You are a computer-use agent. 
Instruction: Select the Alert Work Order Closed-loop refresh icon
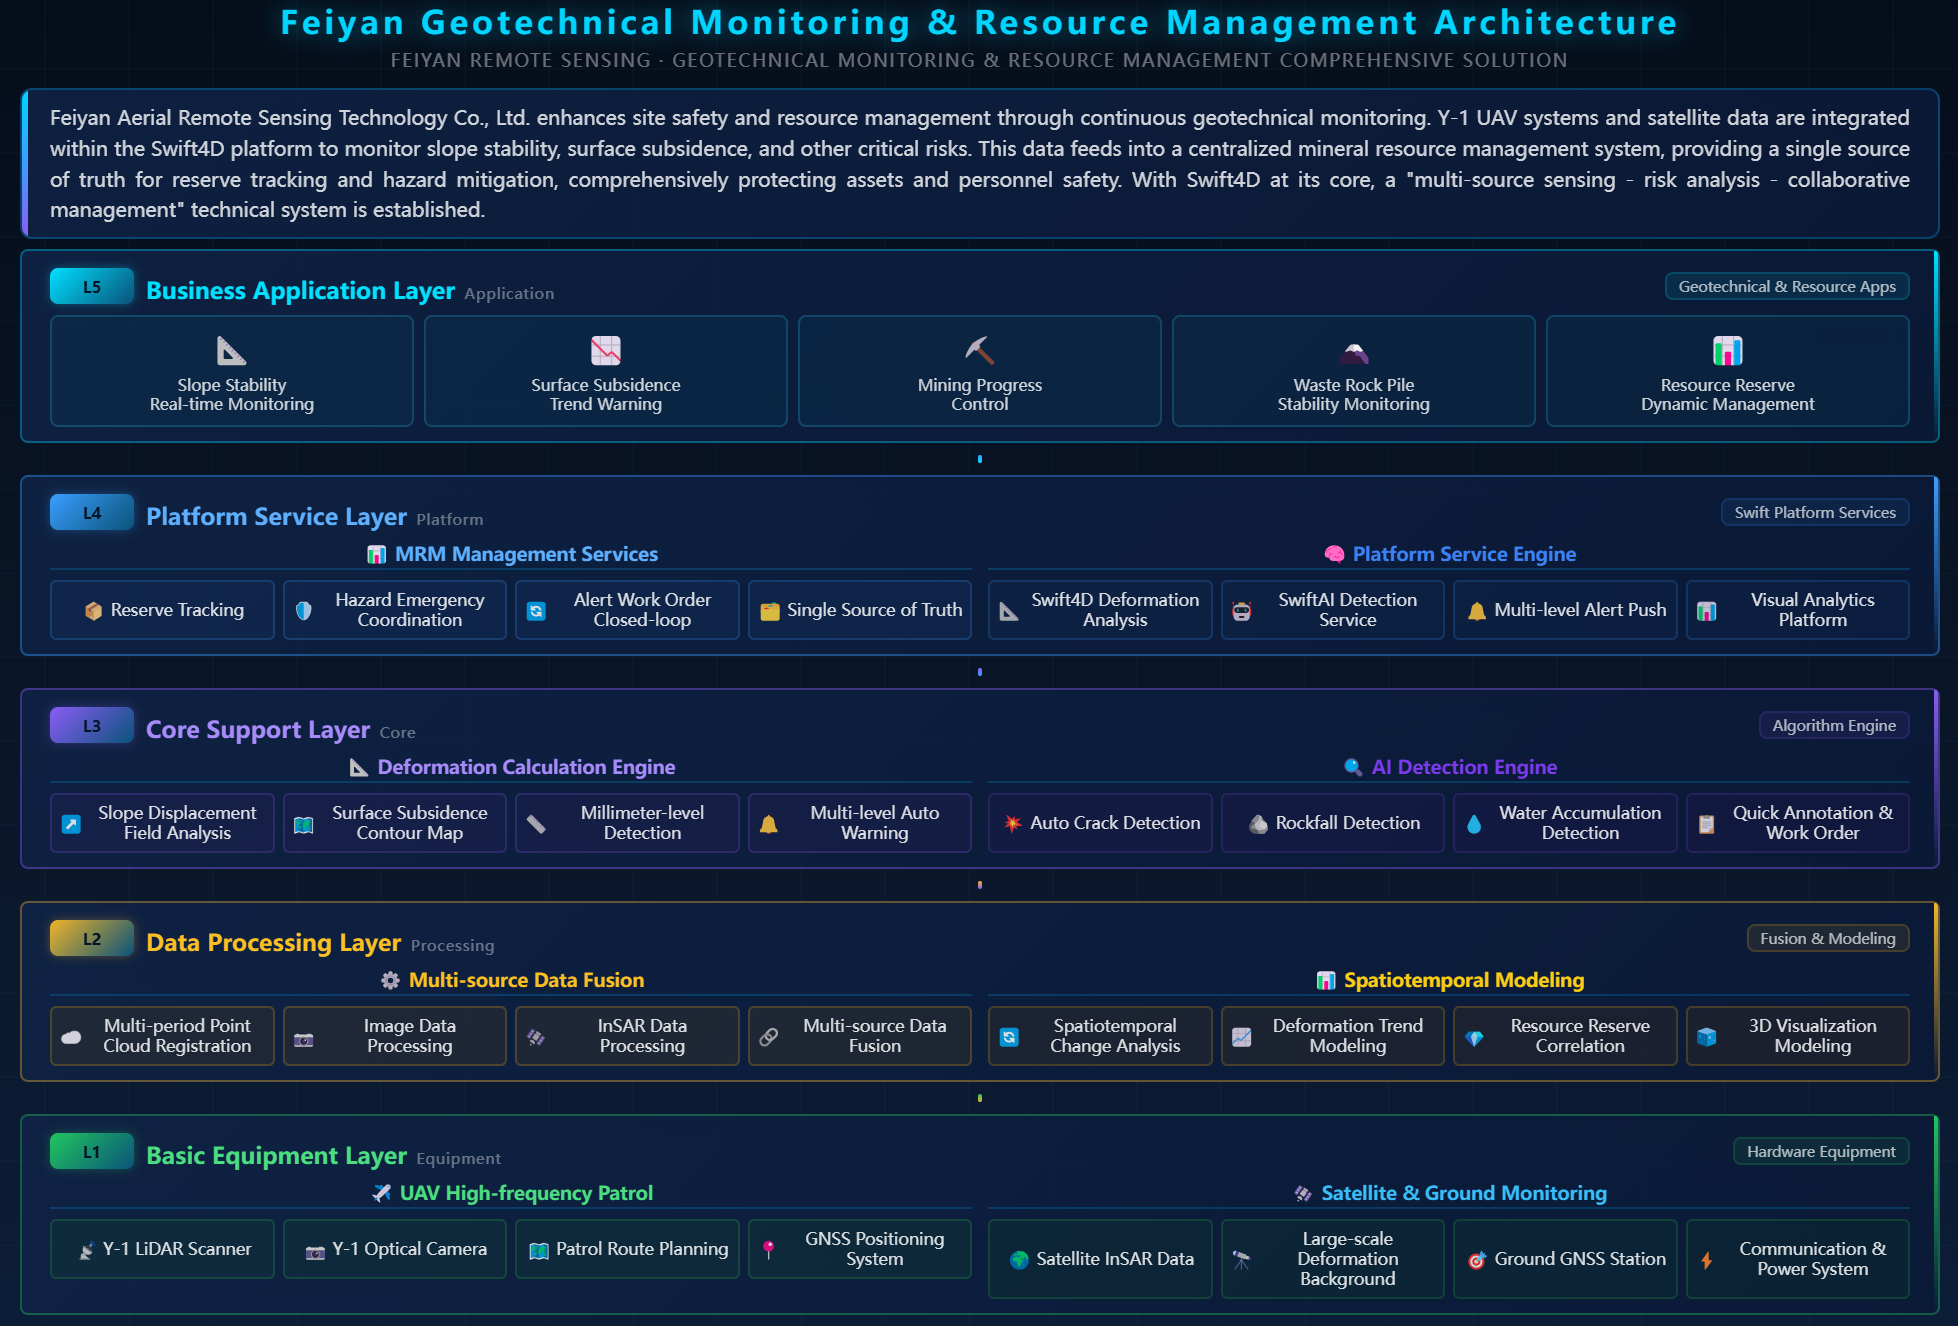tap(537, 611)
